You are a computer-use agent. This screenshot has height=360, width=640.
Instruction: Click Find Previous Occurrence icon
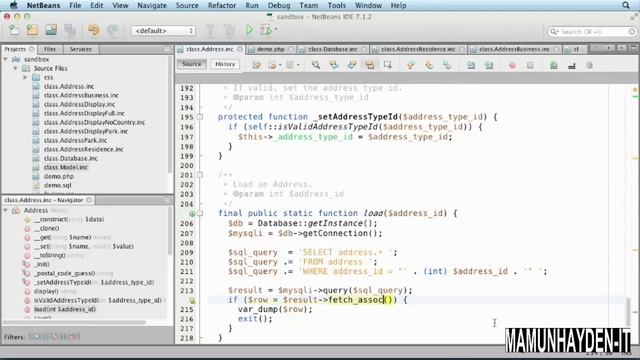(x=334, y=65)
